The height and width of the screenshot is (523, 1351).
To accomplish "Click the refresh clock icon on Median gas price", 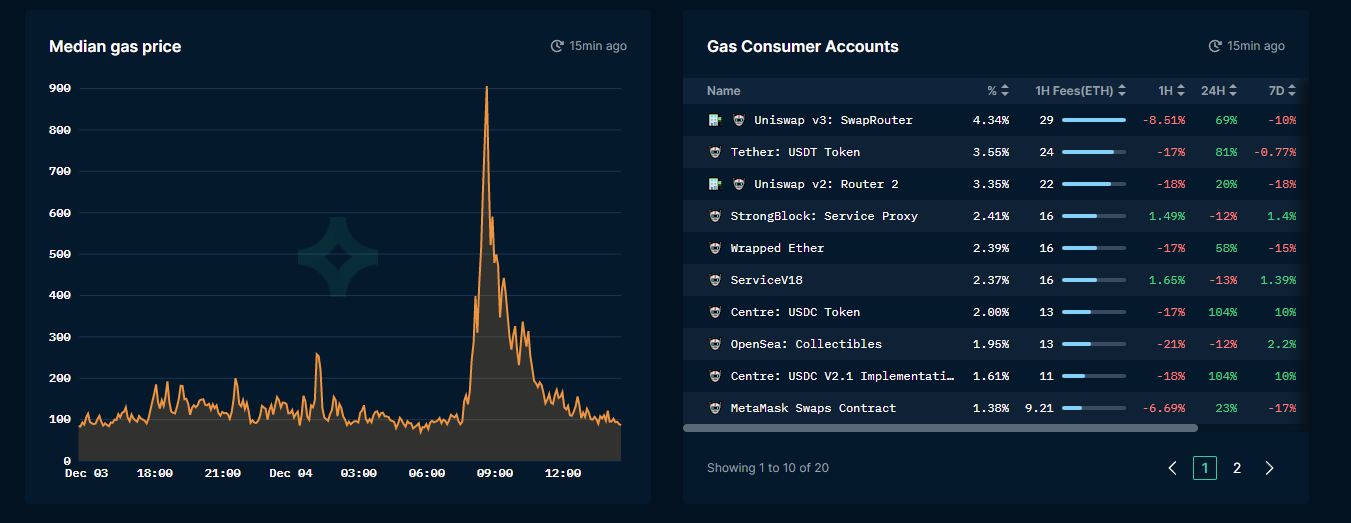I will click(557, 46).
